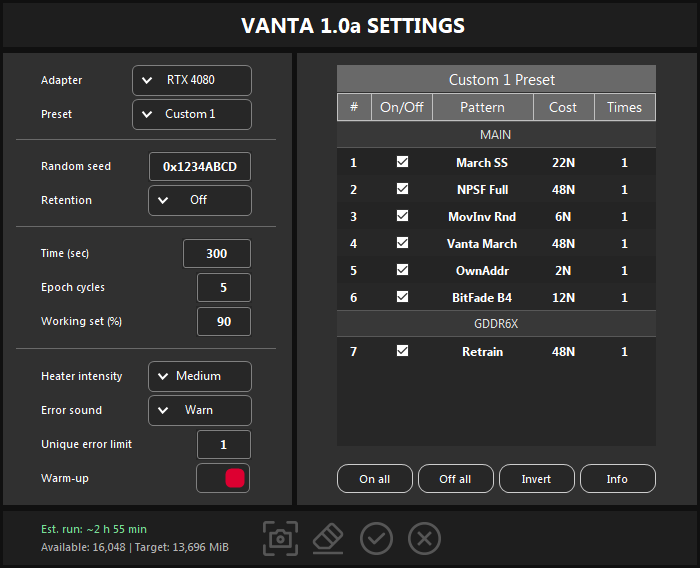Click the Cost column header
The image size is (700, 568).
click(563, 107)
